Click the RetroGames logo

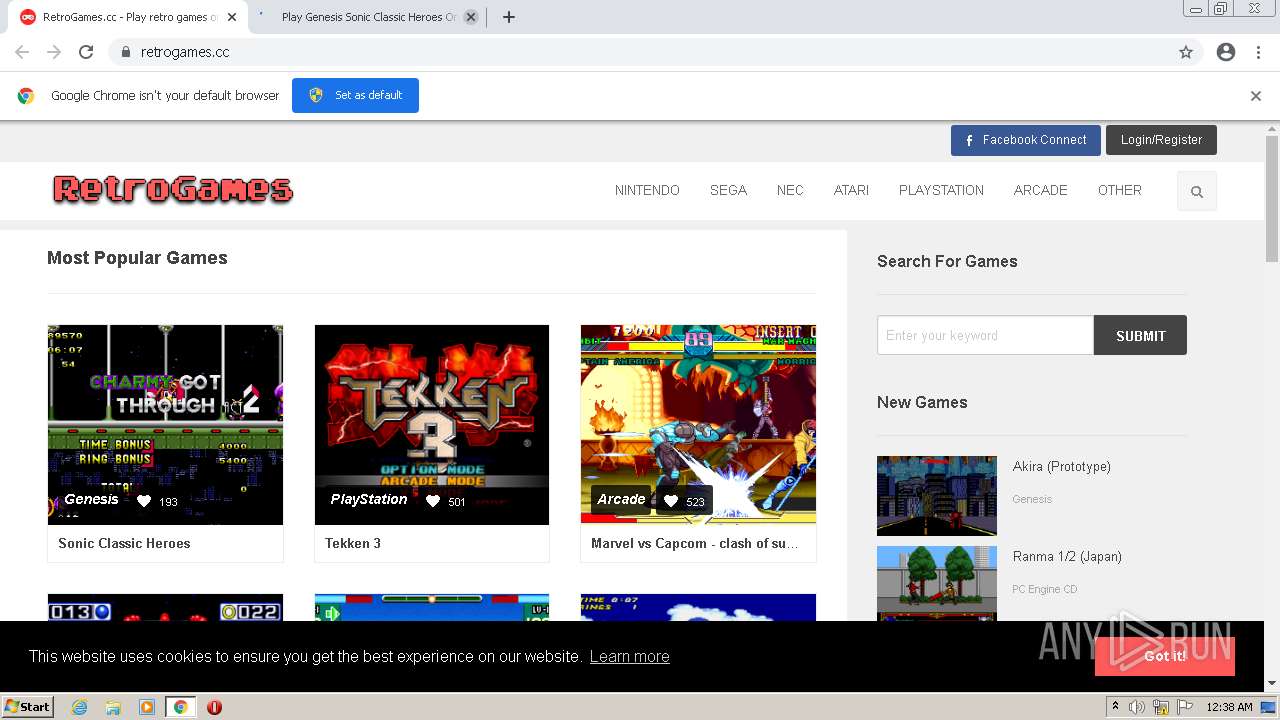coord(173,189)
